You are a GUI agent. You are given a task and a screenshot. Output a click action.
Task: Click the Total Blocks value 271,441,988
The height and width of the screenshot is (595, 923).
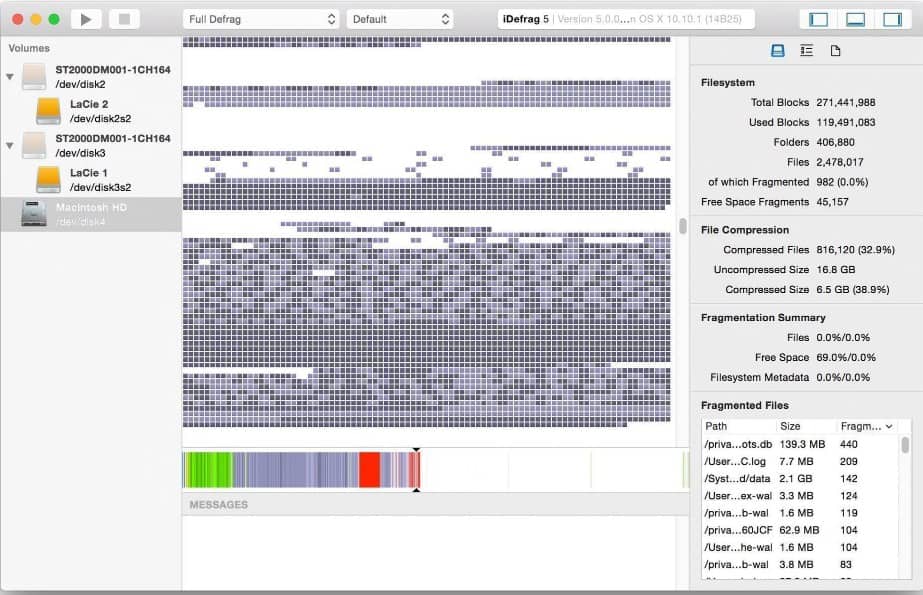tap(846, 102)
